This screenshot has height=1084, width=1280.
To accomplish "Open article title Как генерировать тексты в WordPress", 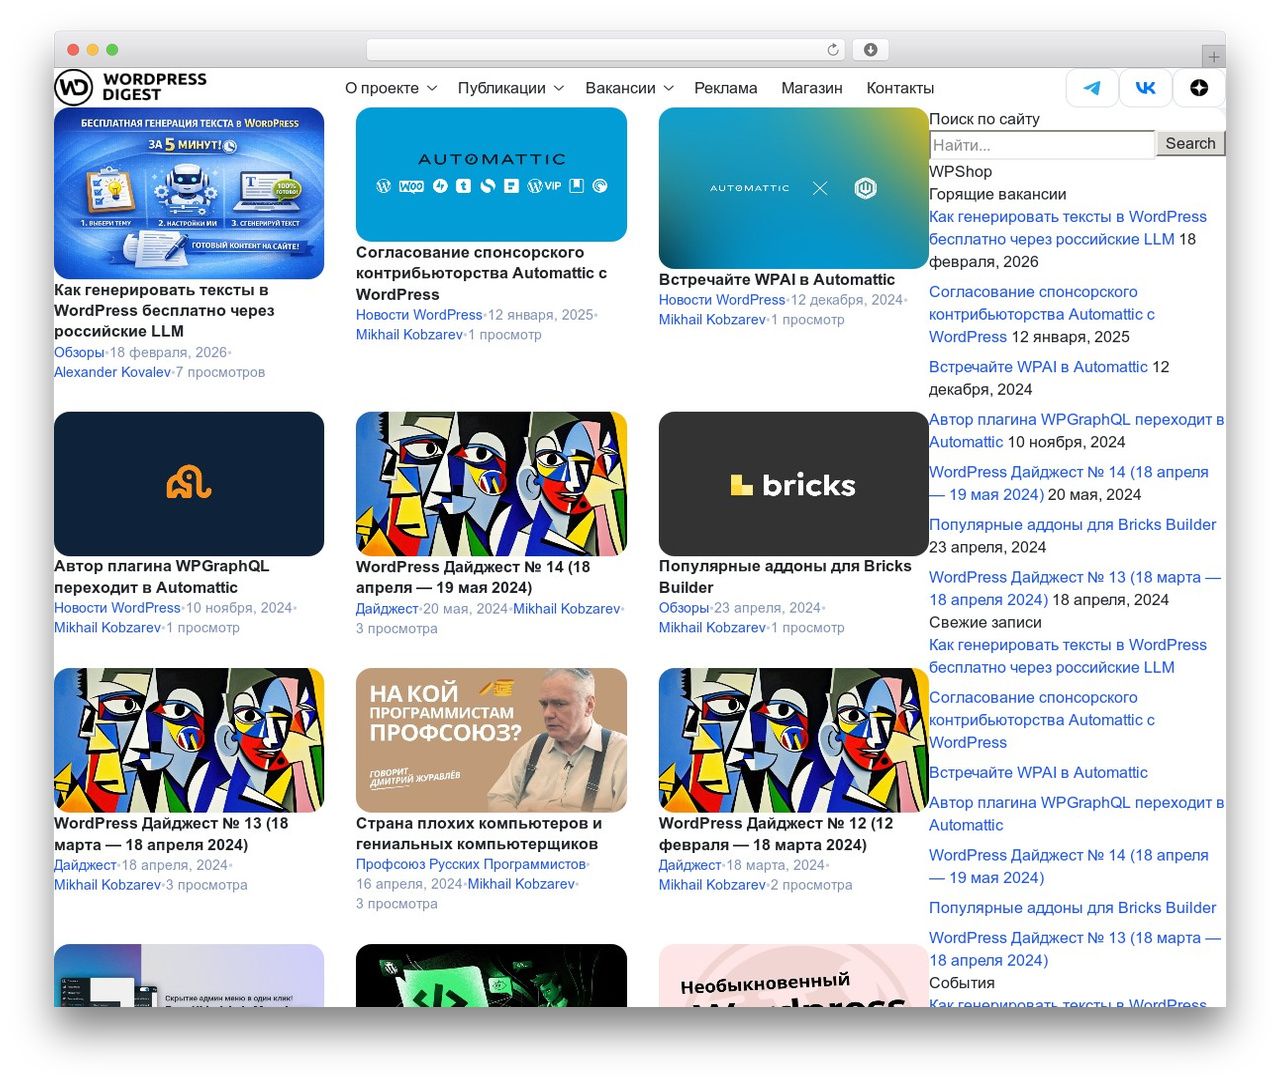I will 164,310.
